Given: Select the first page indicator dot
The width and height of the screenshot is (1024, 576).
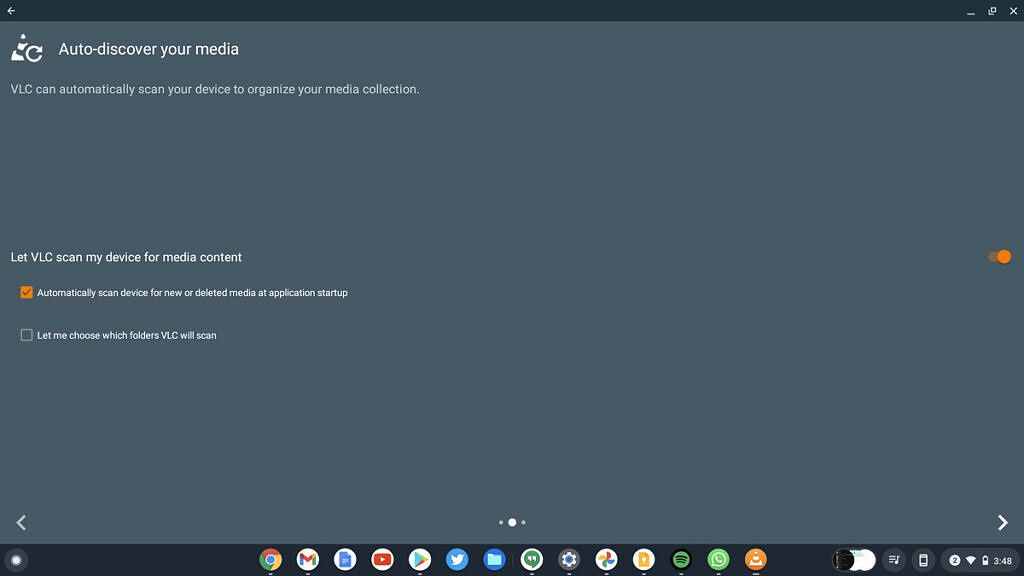Looking at the screenshot, I should (501, 522).
